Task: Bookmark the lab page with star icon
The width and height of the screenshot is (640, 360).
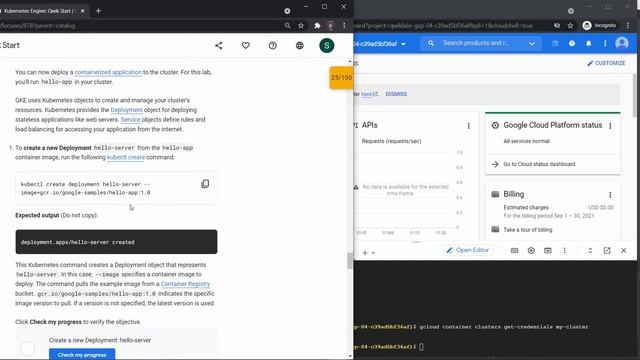Action: pos(301,25)
